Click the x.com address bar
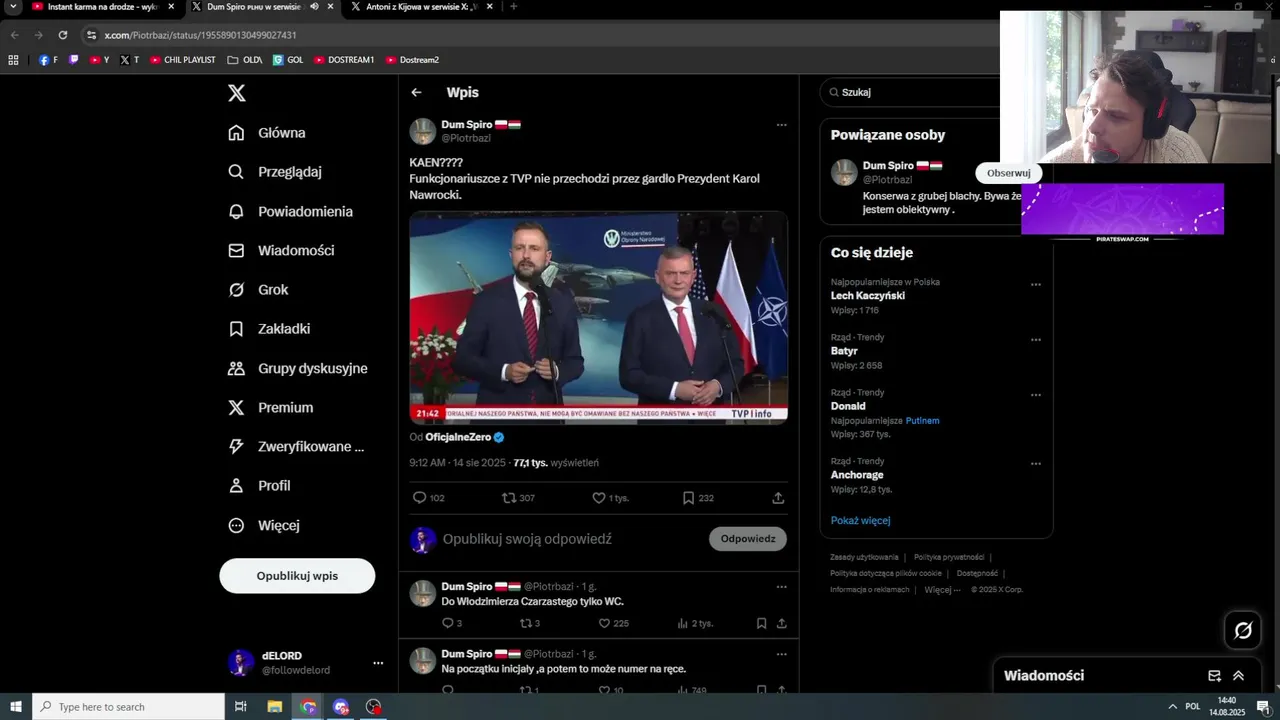Image resolution: width=1280 pixels, height=720 pixels. pyautogui.click(x=540, y=35)
